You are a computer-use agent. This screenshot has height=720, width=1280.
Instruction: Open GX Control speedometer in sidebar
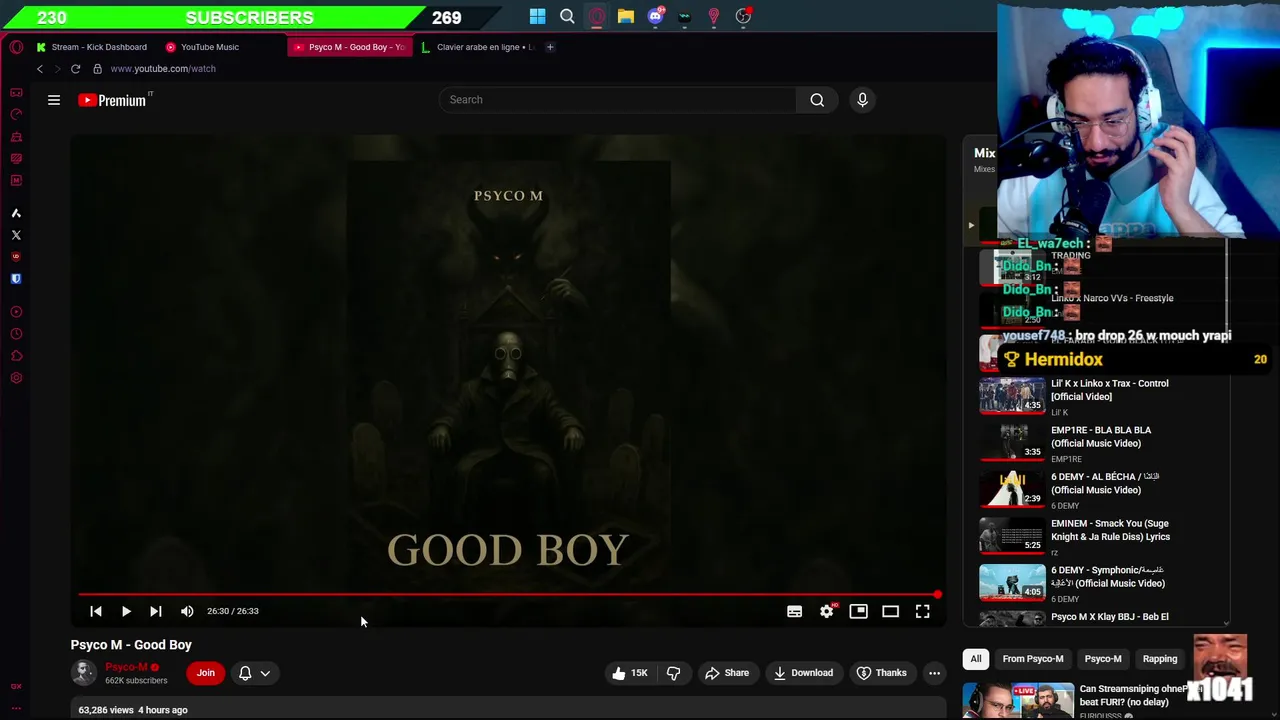coord(16,114)
